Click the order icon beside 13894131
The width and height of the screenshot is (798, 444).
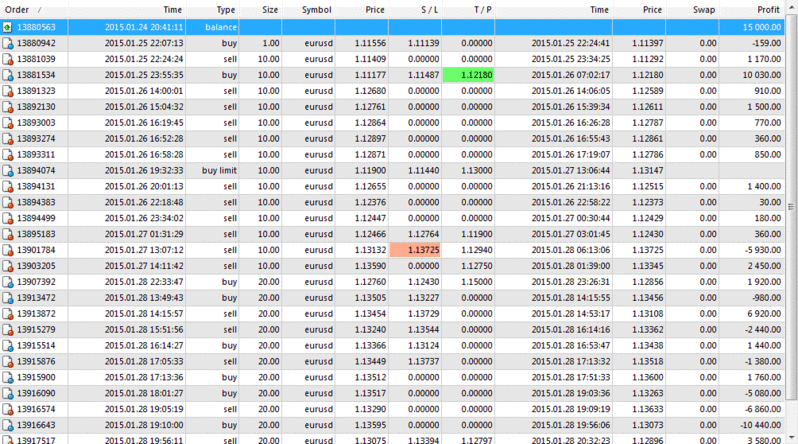8,186
